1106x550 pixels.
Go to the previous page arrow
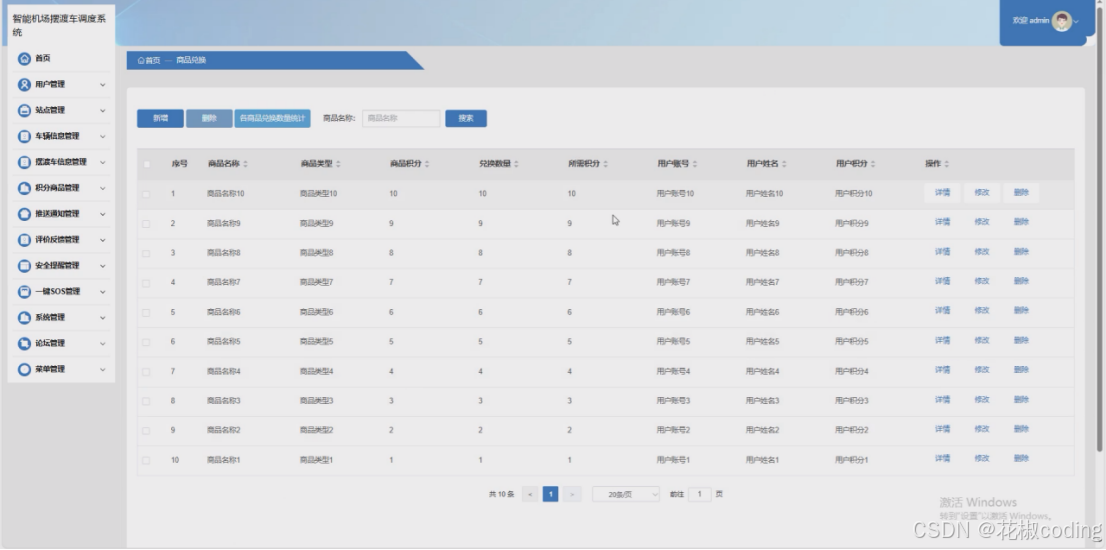[x=530, y=494]
